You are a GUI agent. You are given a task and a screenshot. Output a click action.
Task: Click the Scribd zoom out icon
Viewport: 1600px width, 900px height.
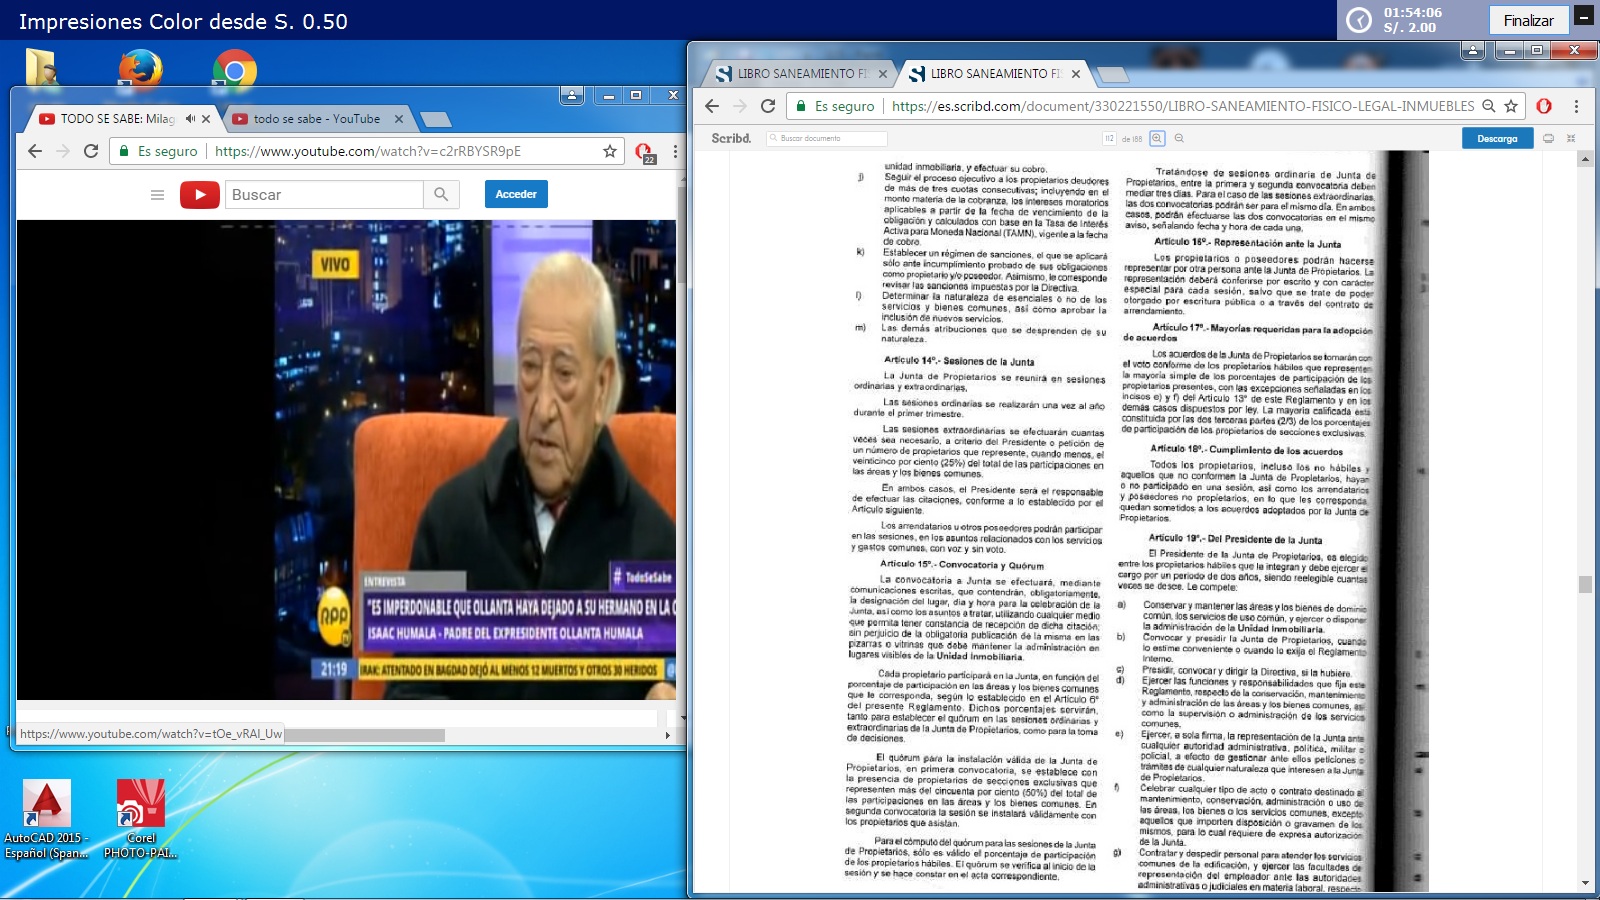(x=1180, y=139)
